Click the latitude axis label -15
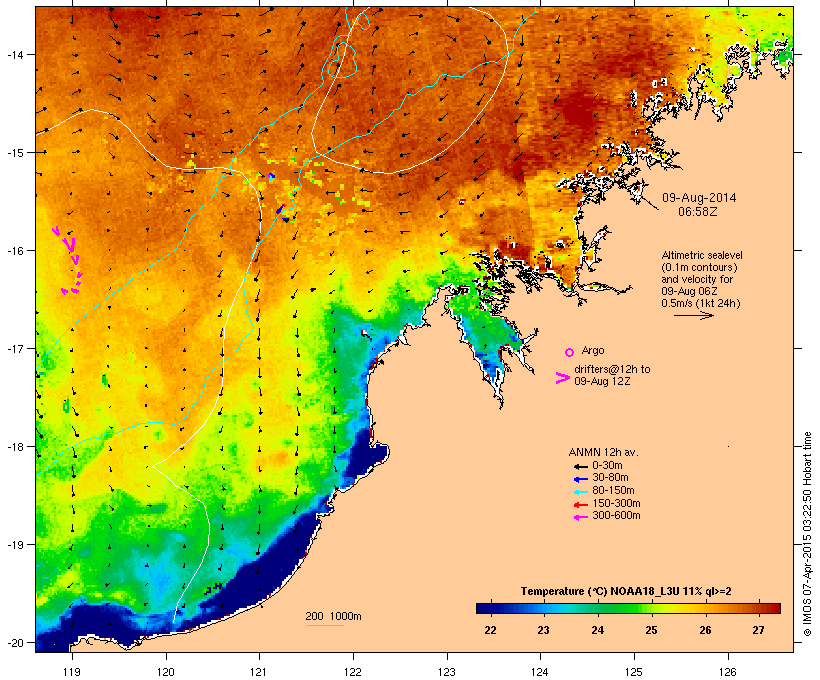 14,153
